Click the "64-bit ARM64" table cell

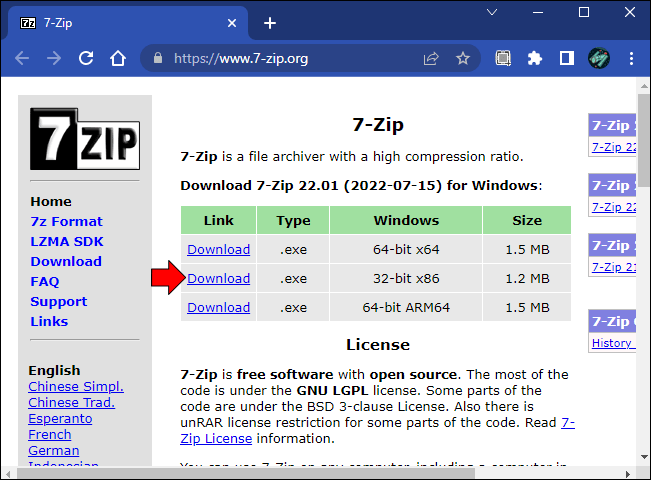coord(406,308)
